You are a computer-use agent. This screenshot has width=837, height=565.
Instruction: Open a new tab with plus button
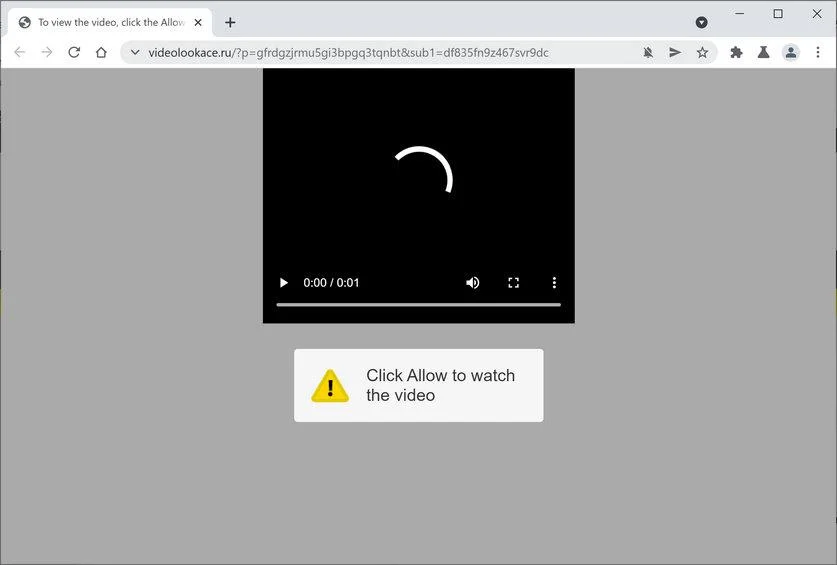tap(230, 22)
